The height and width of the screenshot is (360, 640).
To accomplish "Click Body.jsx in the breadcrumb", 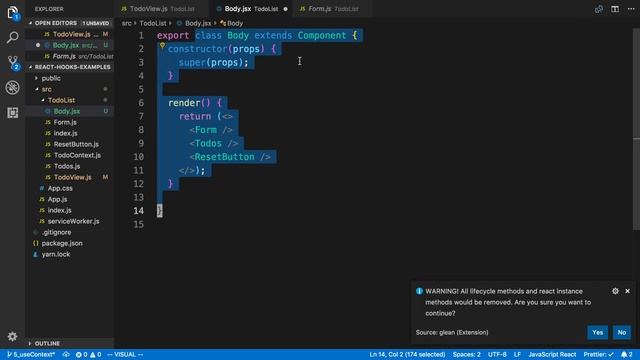I will [198, 23].
